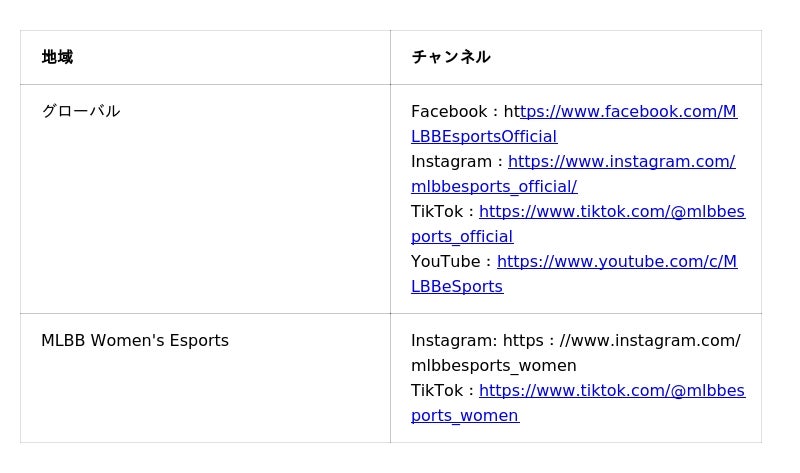Screen dimensions: 800x473
Task: Click the "LBBeSports" wrapped link line
Action: (x=457, y=287)
